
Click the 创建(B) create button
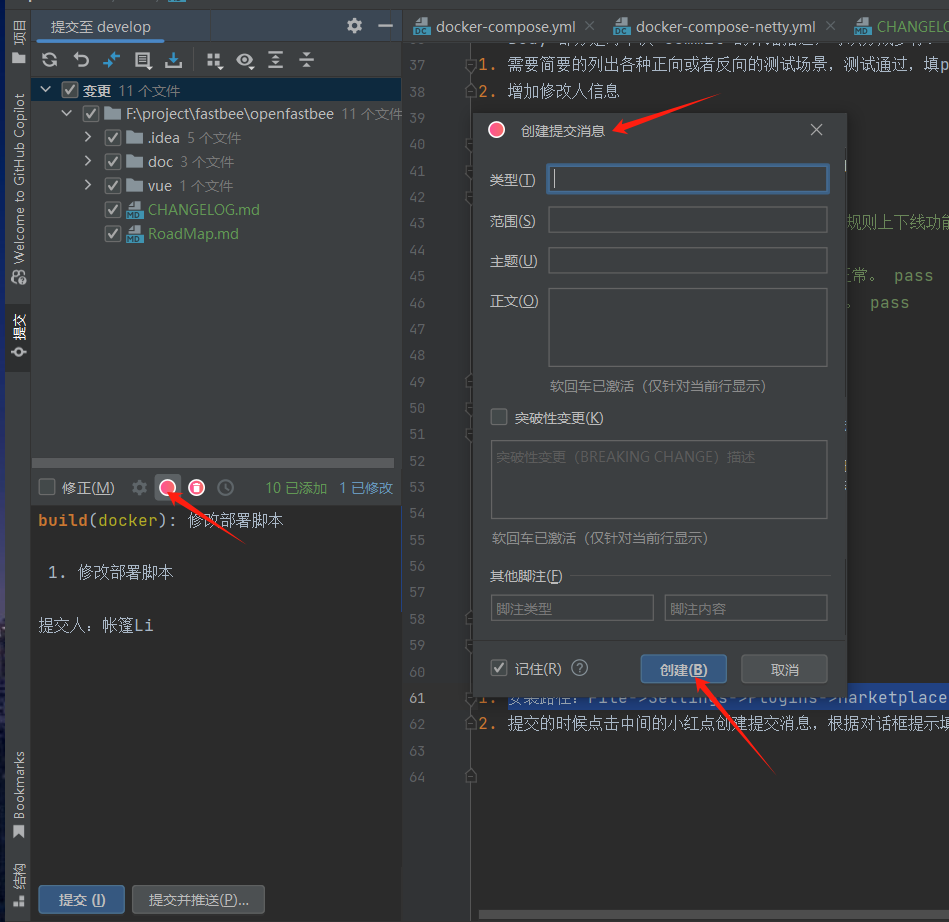pyautogui.click(x=683, y=668)
